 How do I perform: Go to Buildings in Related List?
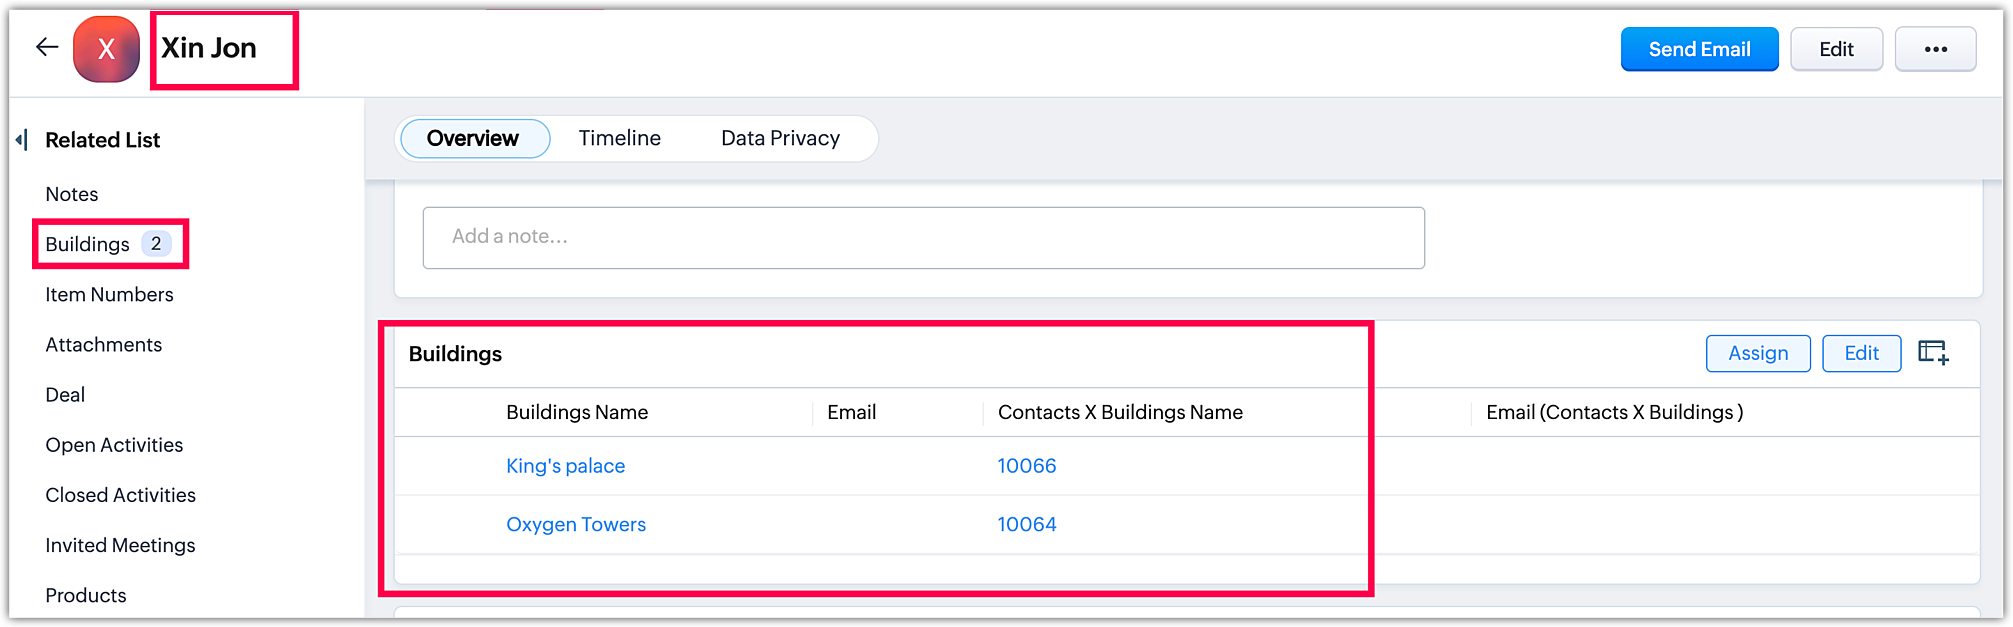88,244
